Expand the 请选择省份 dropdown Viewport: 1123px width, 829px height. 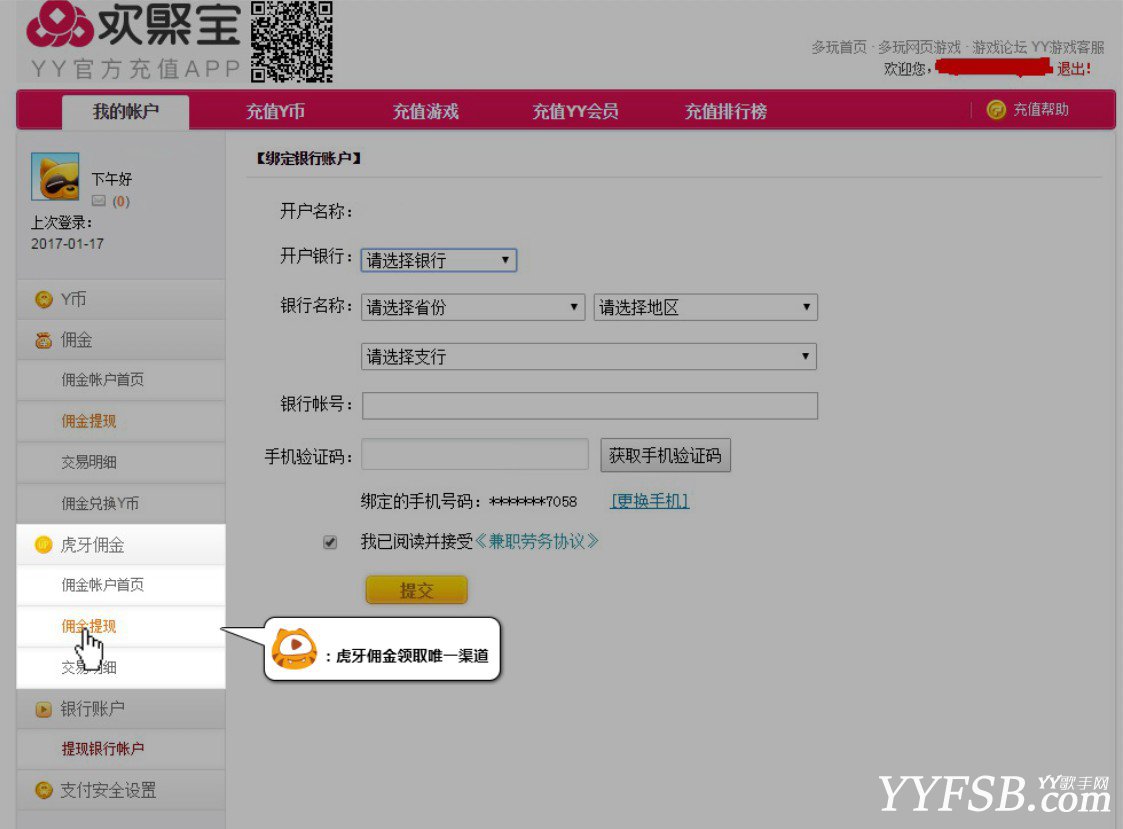point(473,307)
